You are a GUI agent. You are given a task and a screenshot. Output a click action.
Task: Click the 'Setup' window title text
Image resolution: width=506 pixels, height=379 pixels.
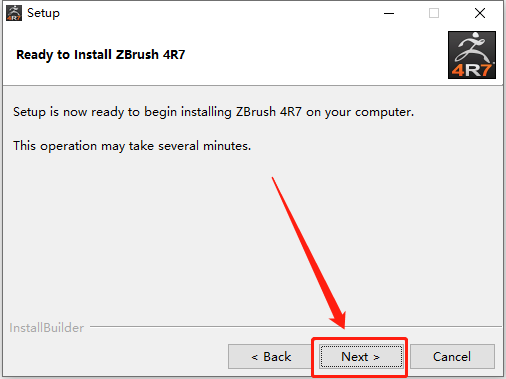[x=43, y=13]
